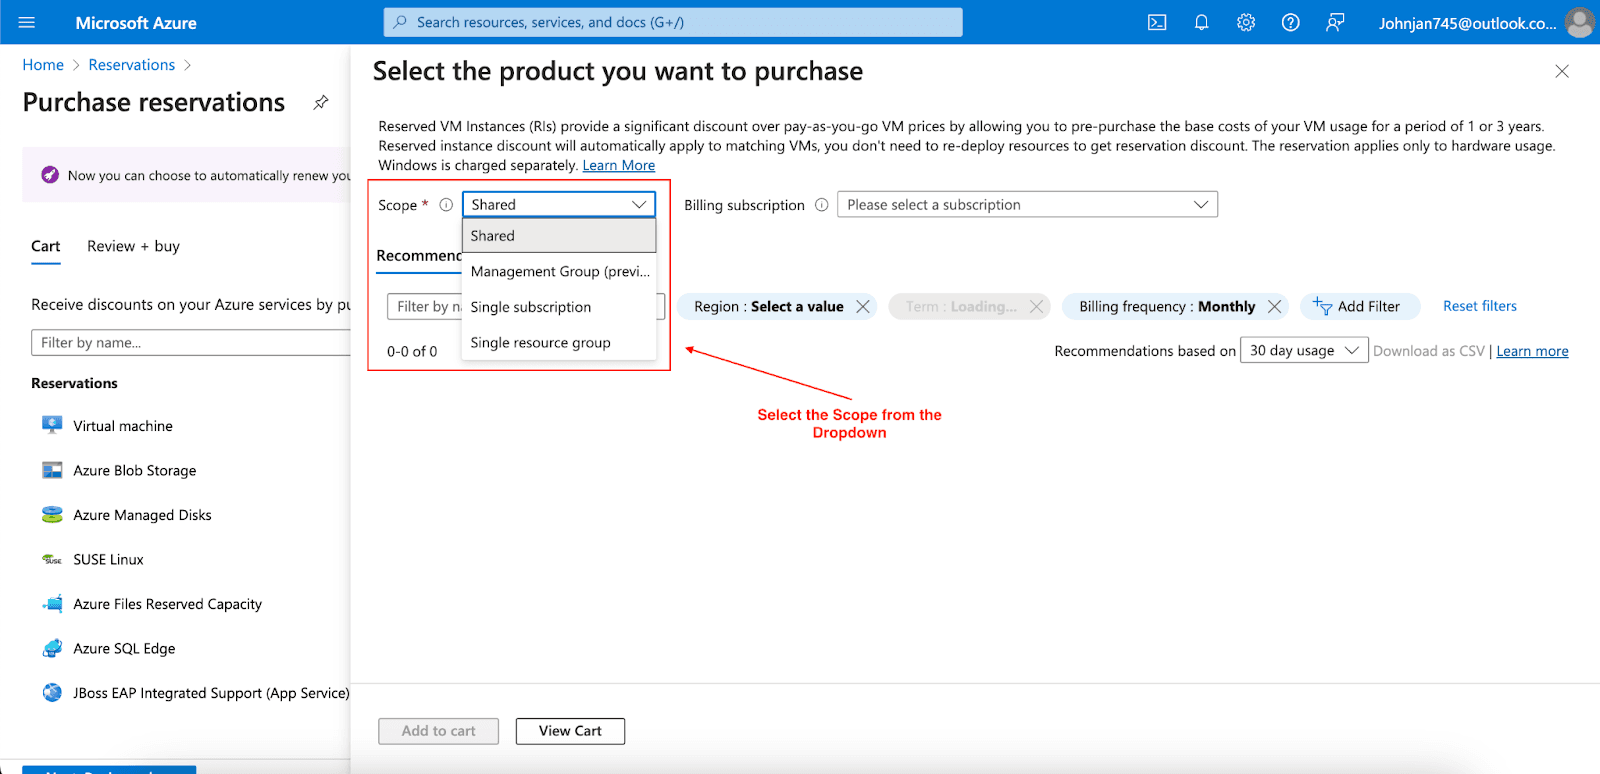Choose Single resource group scope option
Image resolution: width=1600 pixels, height=774 pixels.
click(x=559, y=342)
